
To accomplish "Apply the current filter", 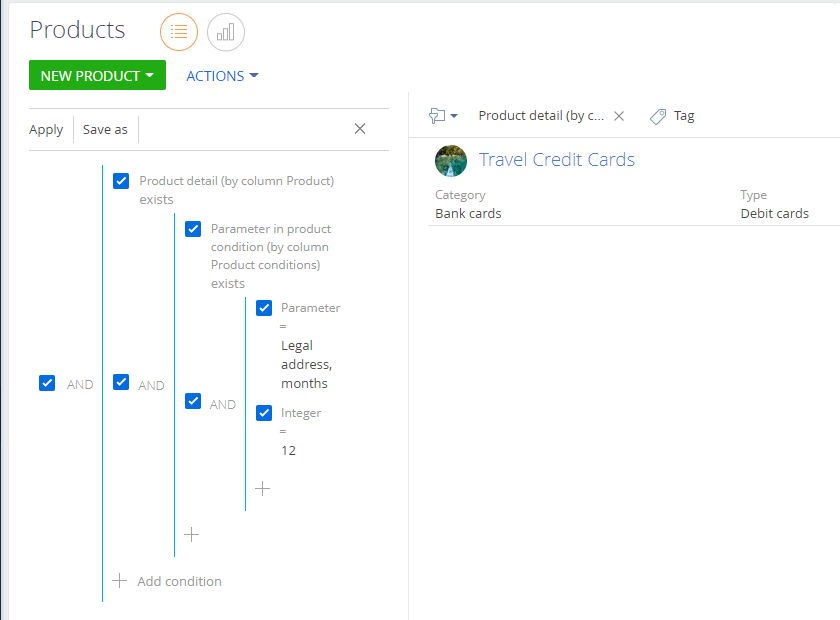I will [x=46, y=129].
